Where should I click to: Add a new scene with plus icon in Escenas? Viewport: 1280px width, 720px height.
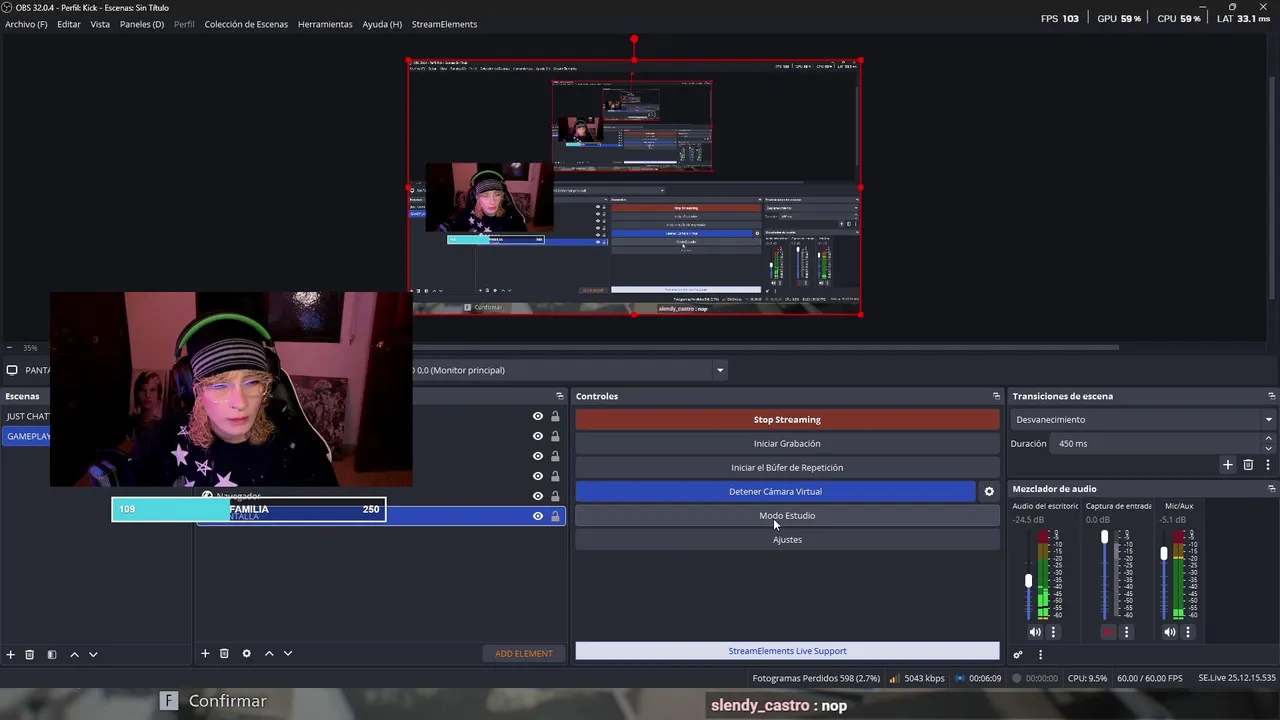click(x=11, y=654)
